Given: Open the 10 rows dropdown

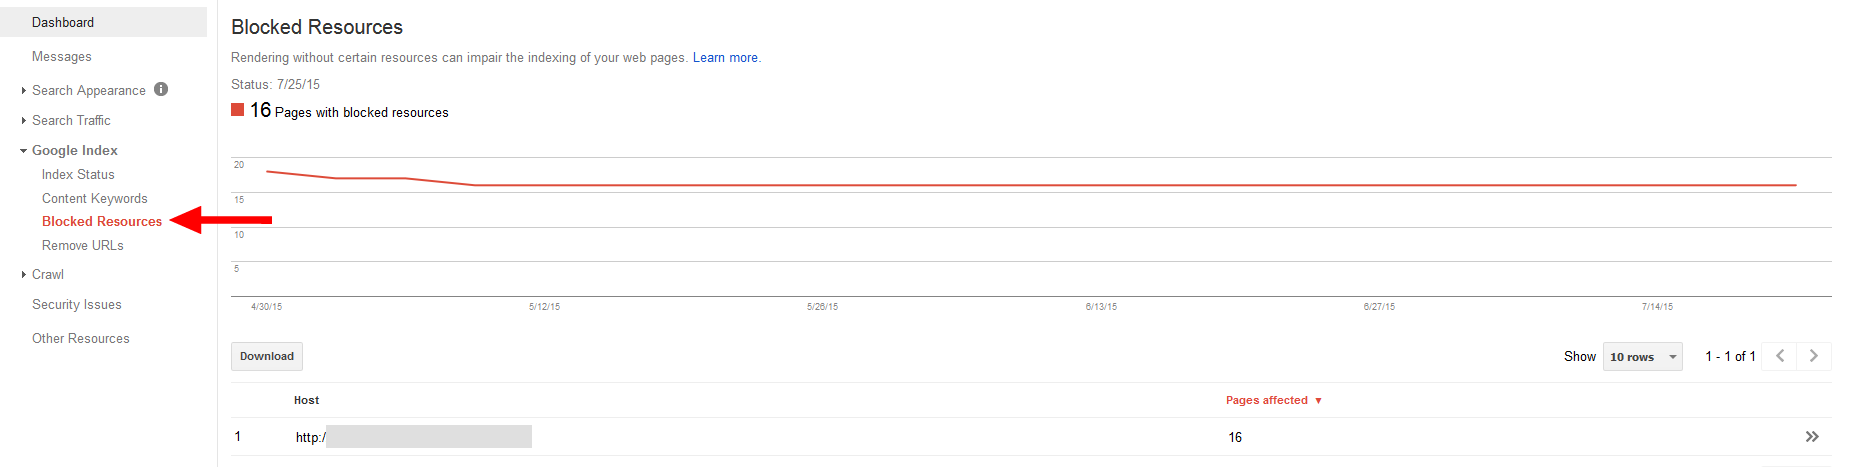Looking at the screenshot, I should coord(1642,357).
